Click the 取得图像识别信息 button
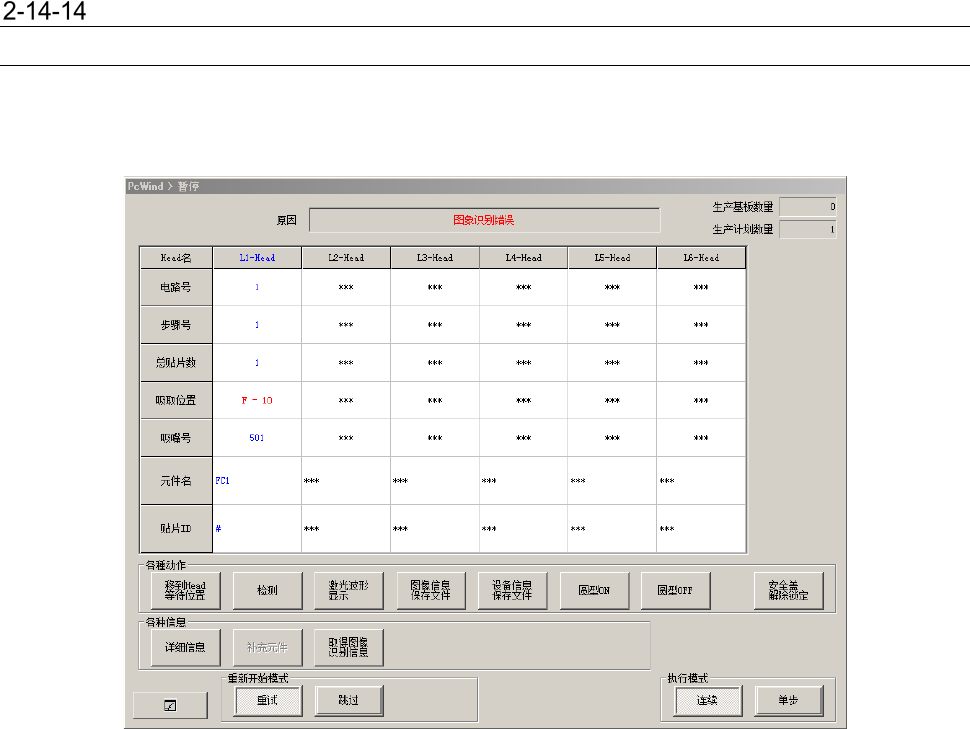The height and width of the screenshot is (729, 970). click(349, 647)
